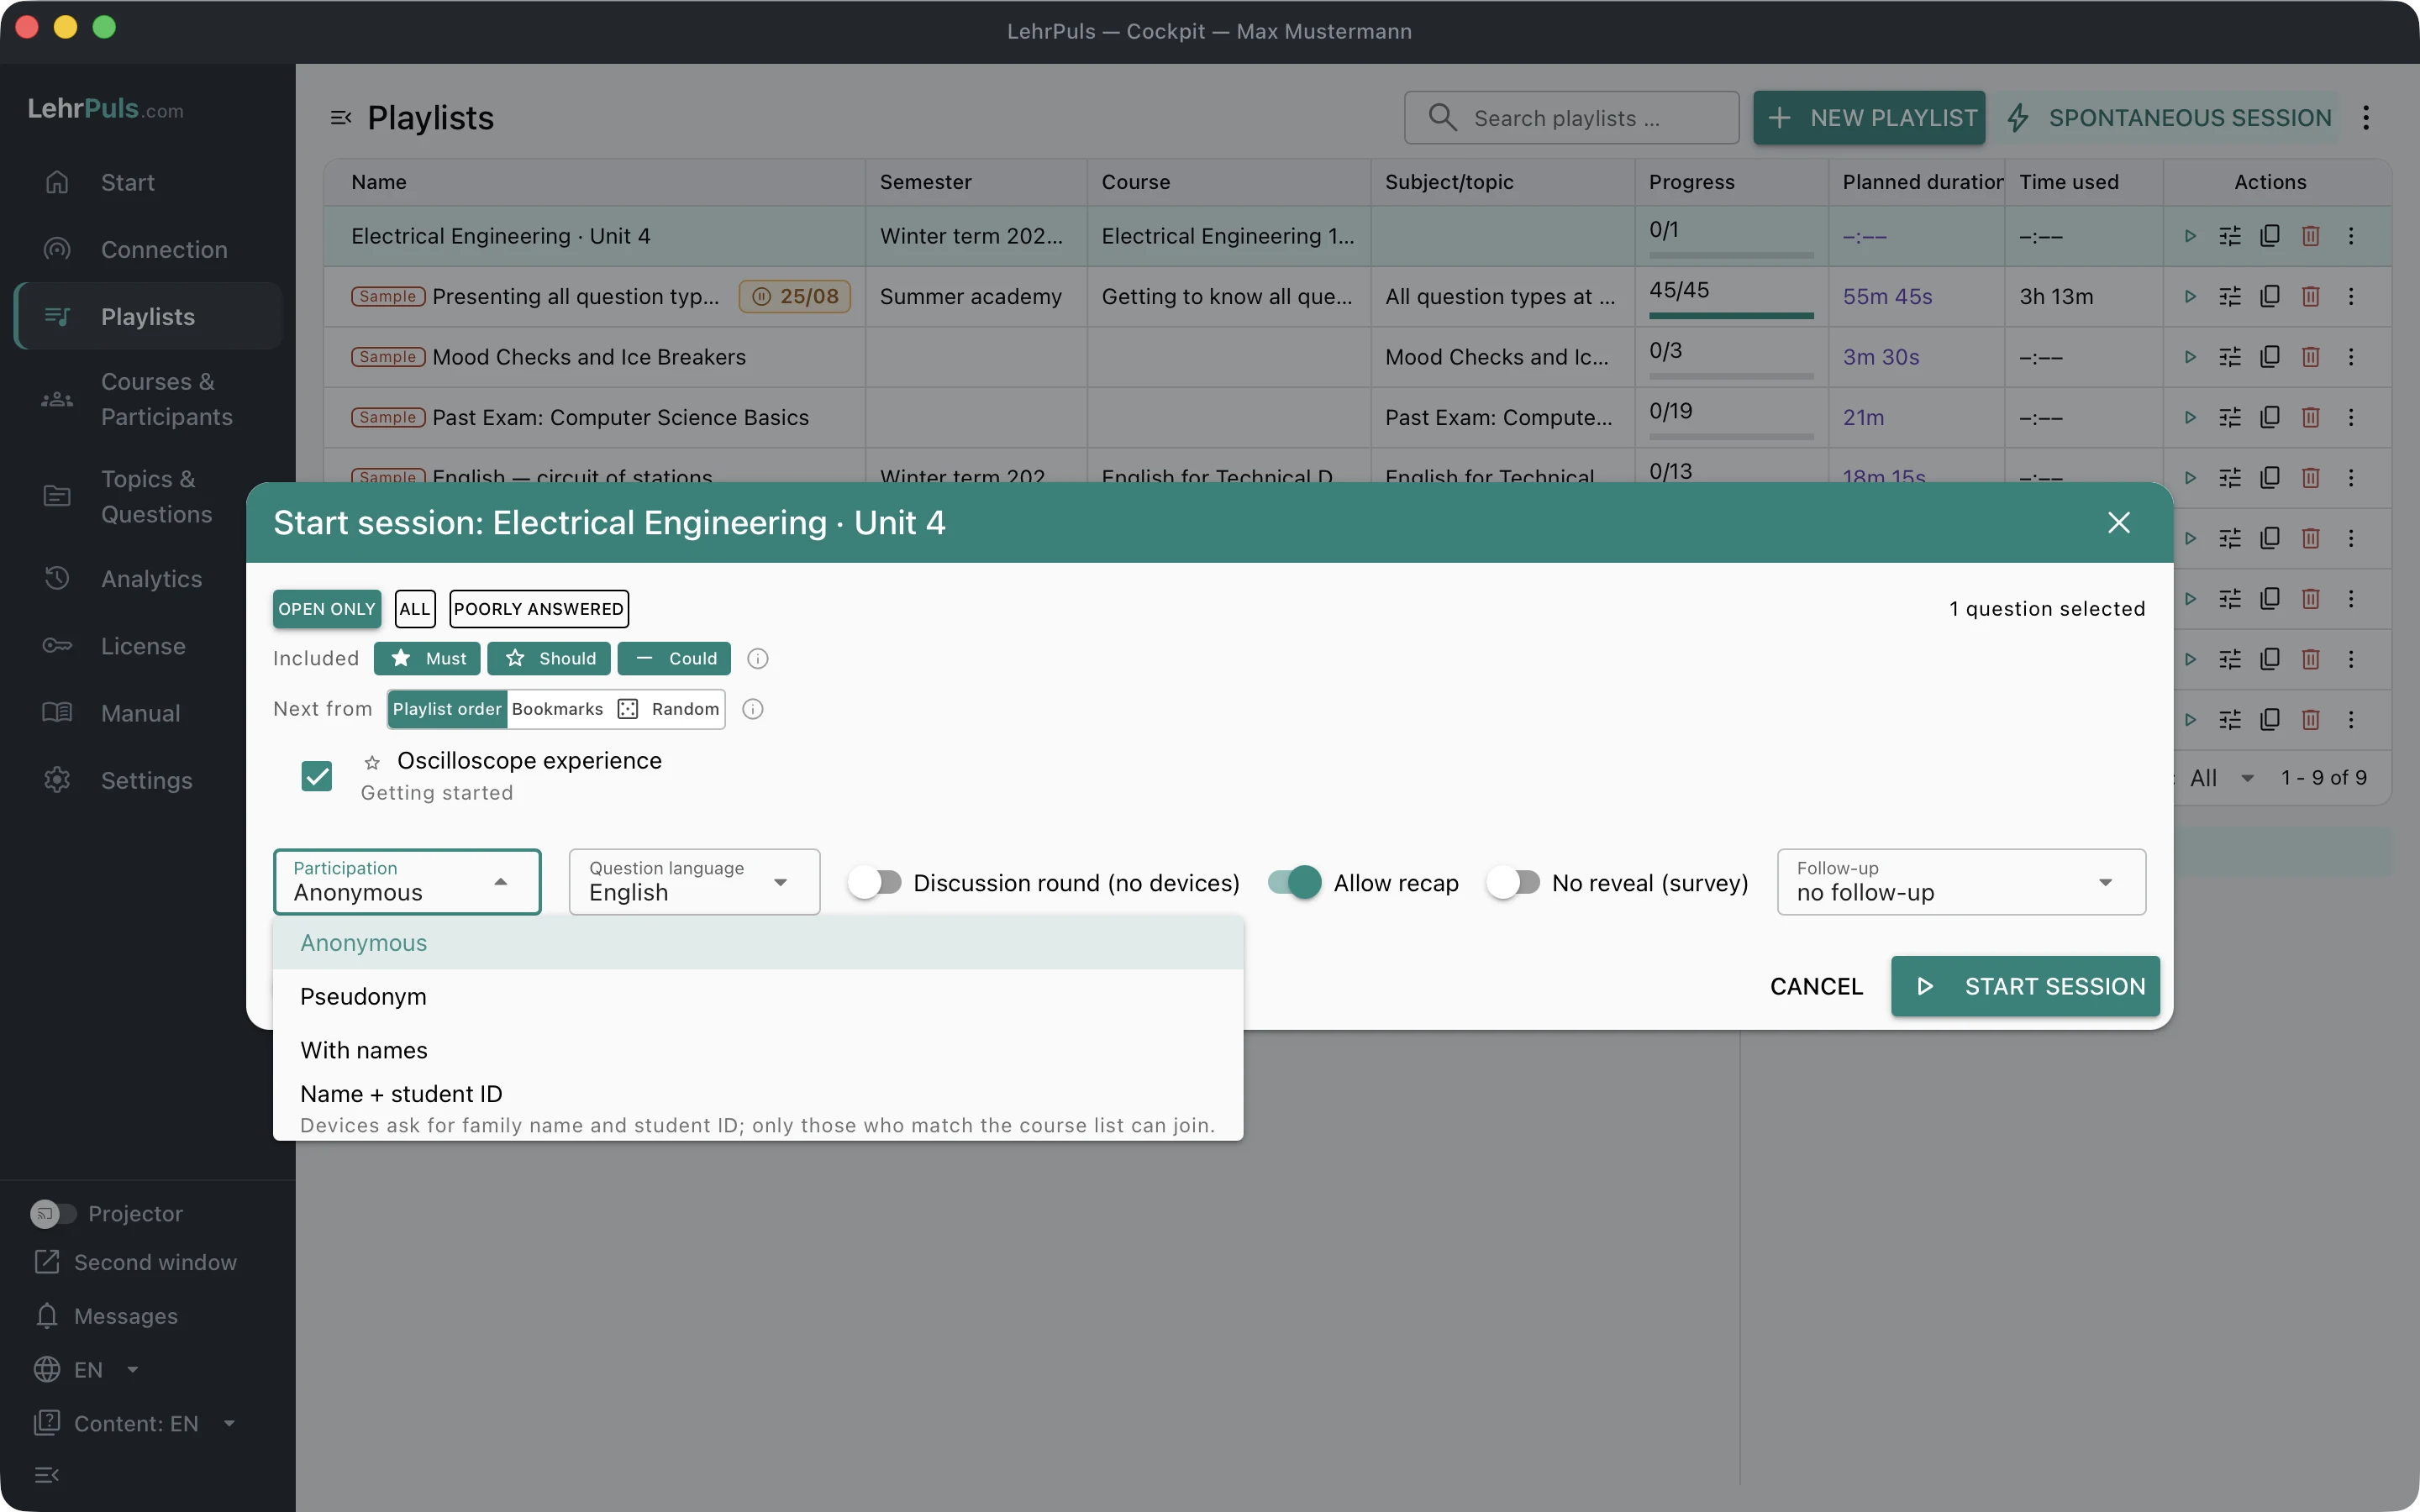
Task: Close the Start session dialog
Action: click(2118, 523)
